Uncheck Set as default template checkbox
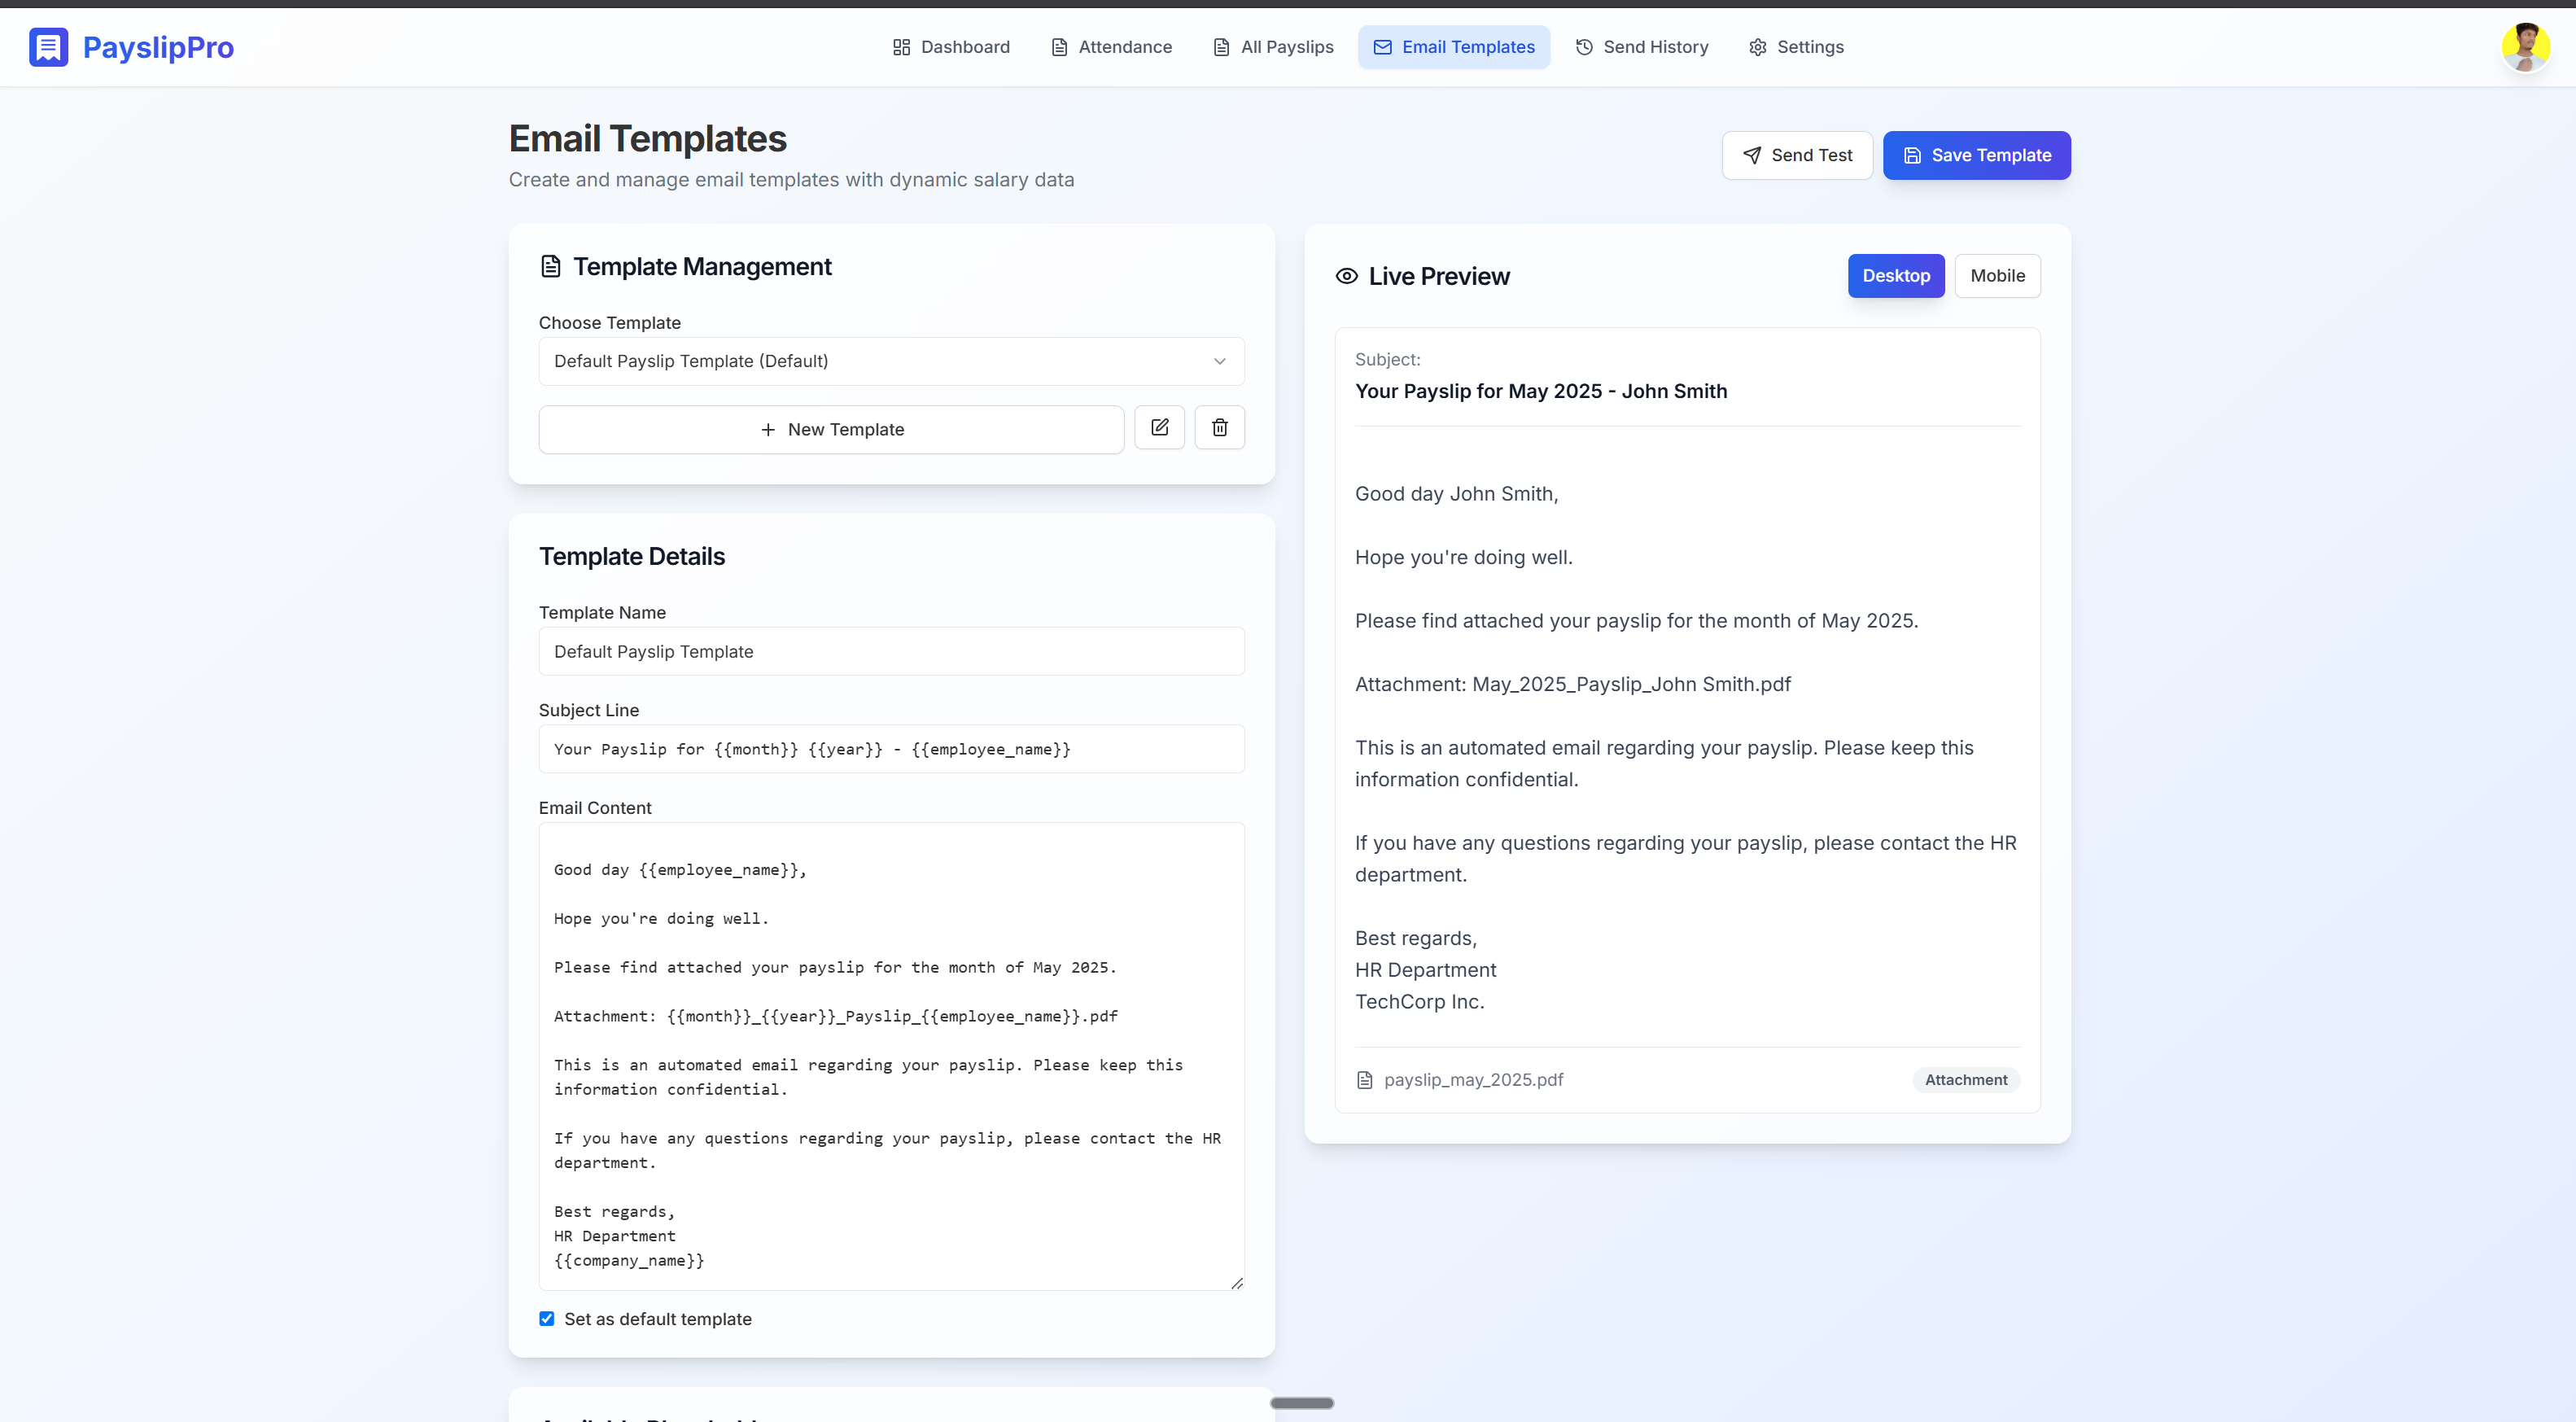Viewport: 2576px width, 1422px height. pyautogui.click(x=546, y=1319)
